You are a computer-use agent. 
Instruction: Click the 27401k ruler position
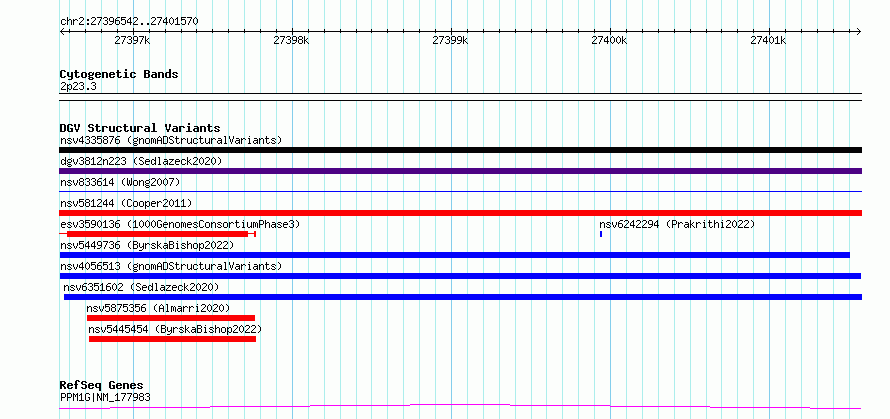pyautogui.click(x=767, y=40)
